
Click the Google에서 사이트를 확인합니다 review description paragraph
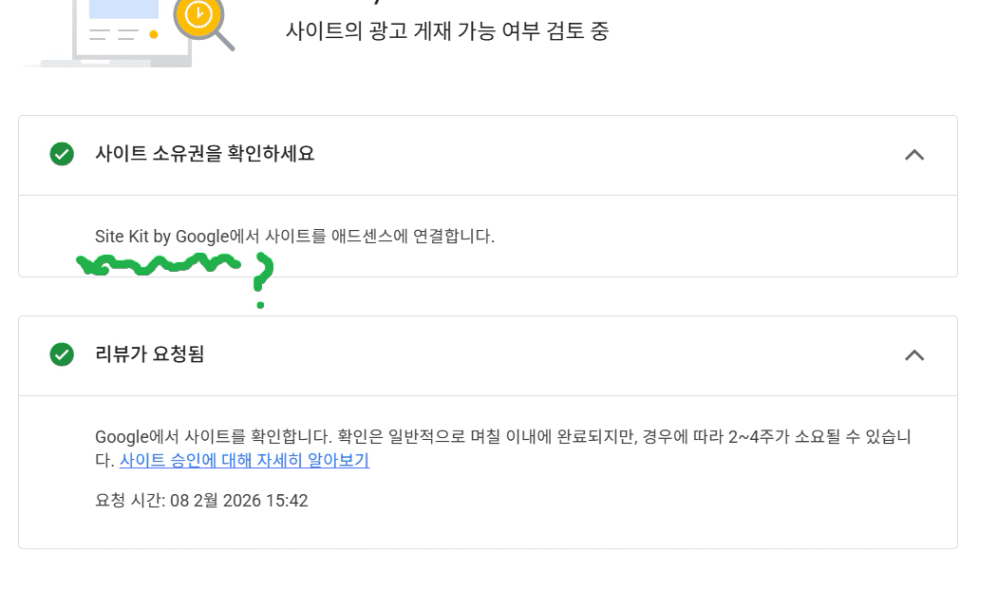coord(500,438)
